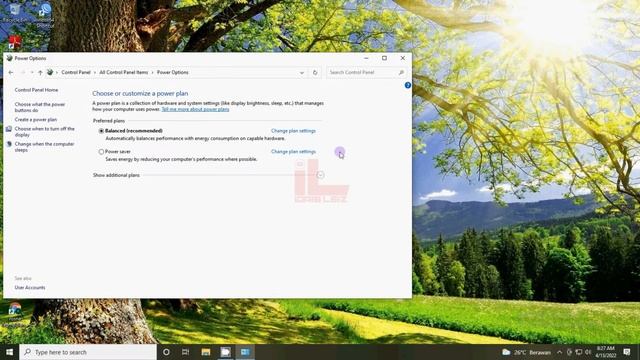Expand the Show additional plans section
This screenshot has height=360, width=640.
[x=320, y=175]
